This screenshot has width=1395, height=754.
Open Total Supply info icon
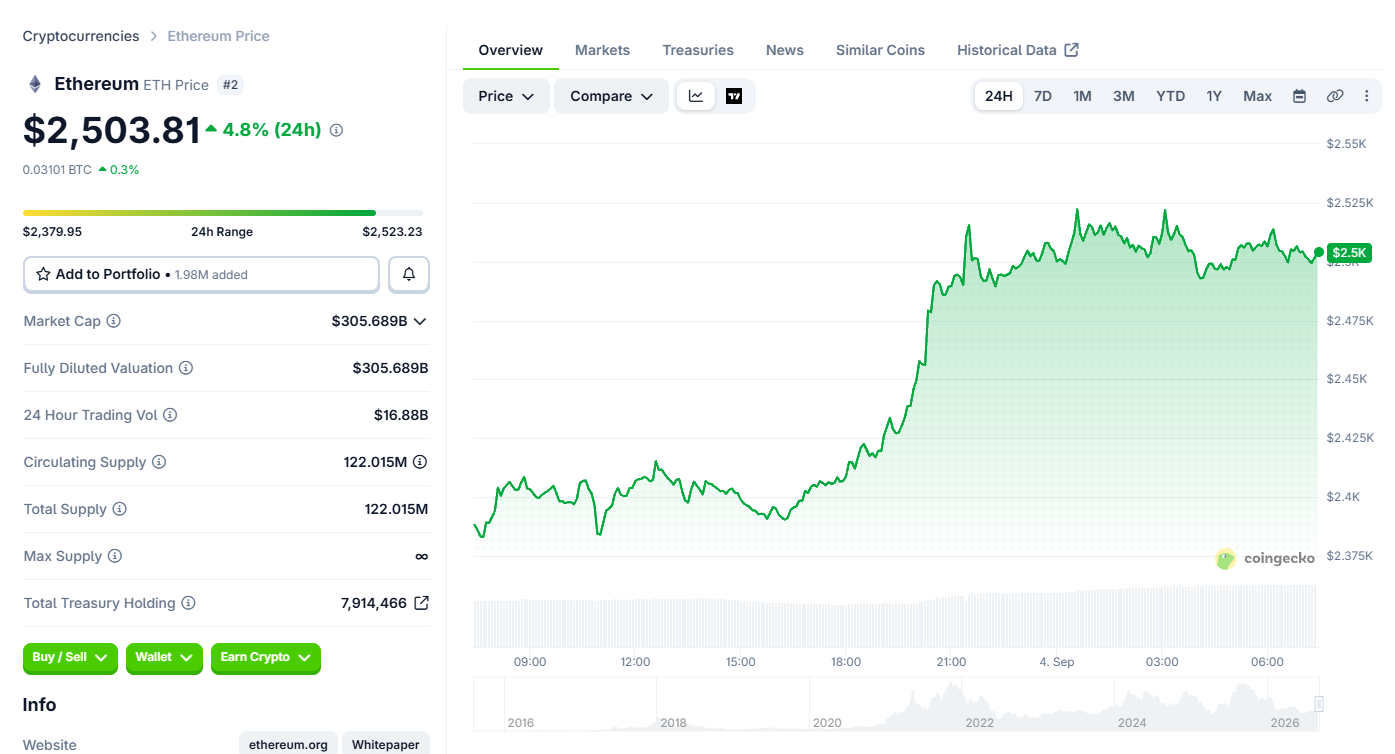119,509
